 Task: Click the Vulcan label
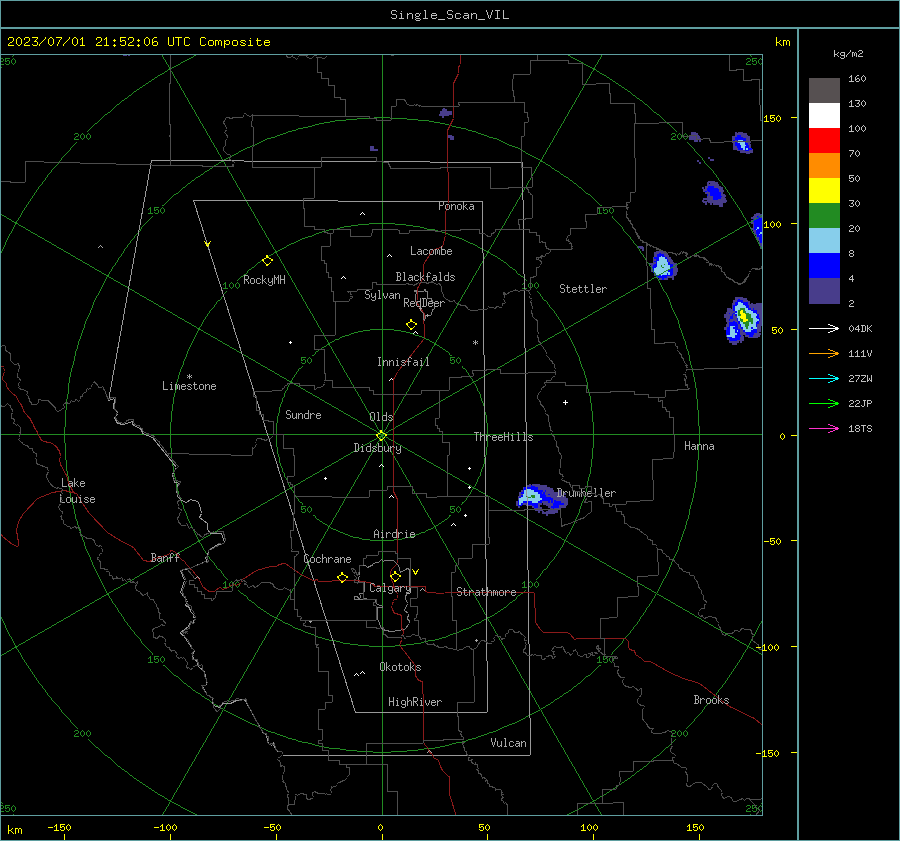tap(508, 743)
